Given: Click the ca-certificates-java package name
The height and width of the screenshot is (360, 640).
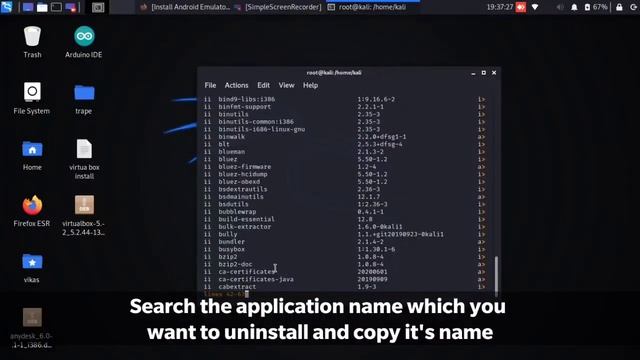Looking at the screenshot, I should (256, 279).
